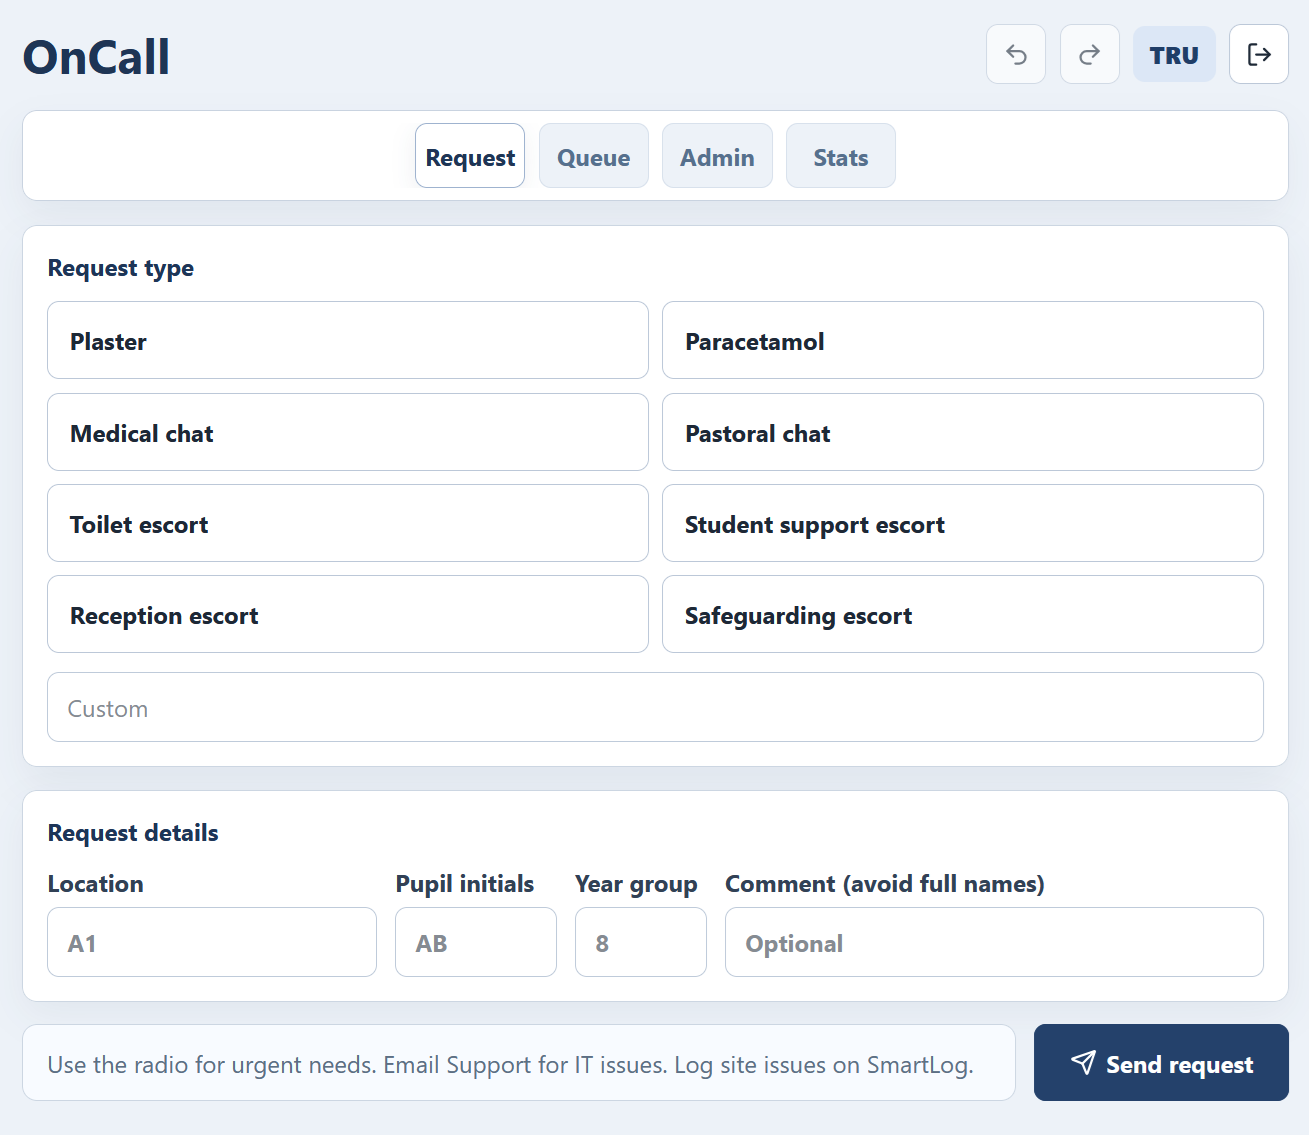Click the undo arrow icon

tap(1016, 54)
